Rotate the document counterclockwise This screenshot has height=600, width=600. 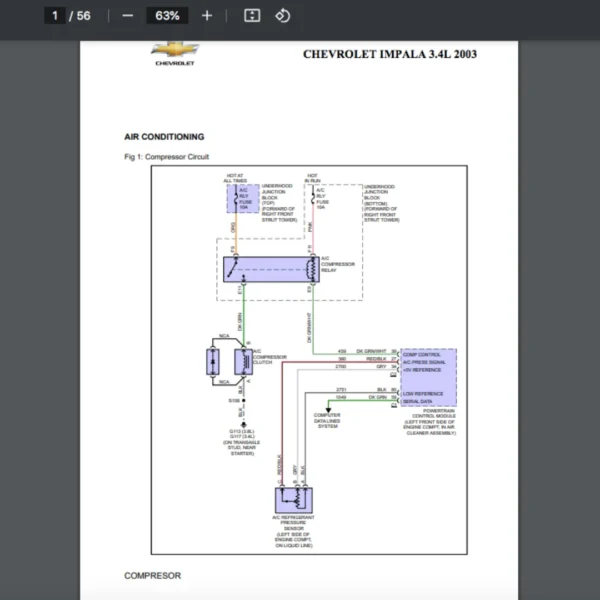282,16
